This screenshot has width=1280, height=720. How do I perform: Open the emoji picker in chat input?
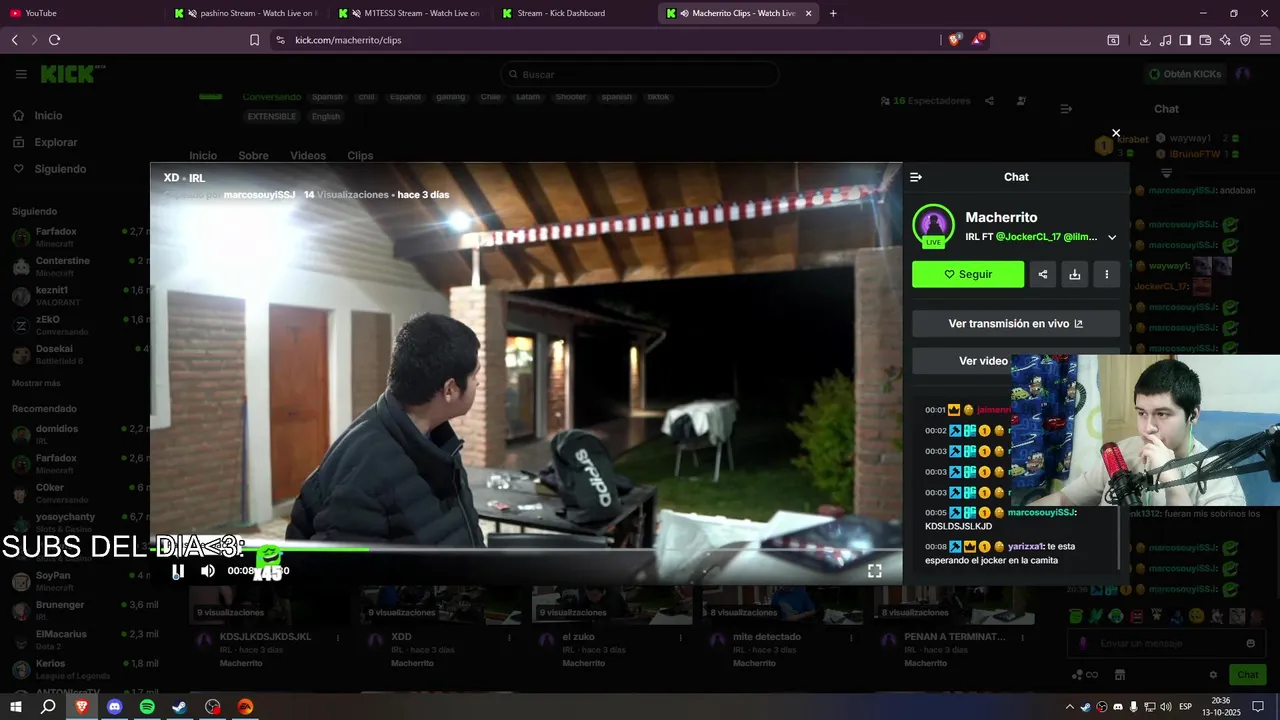click(x=1250, y=644)
